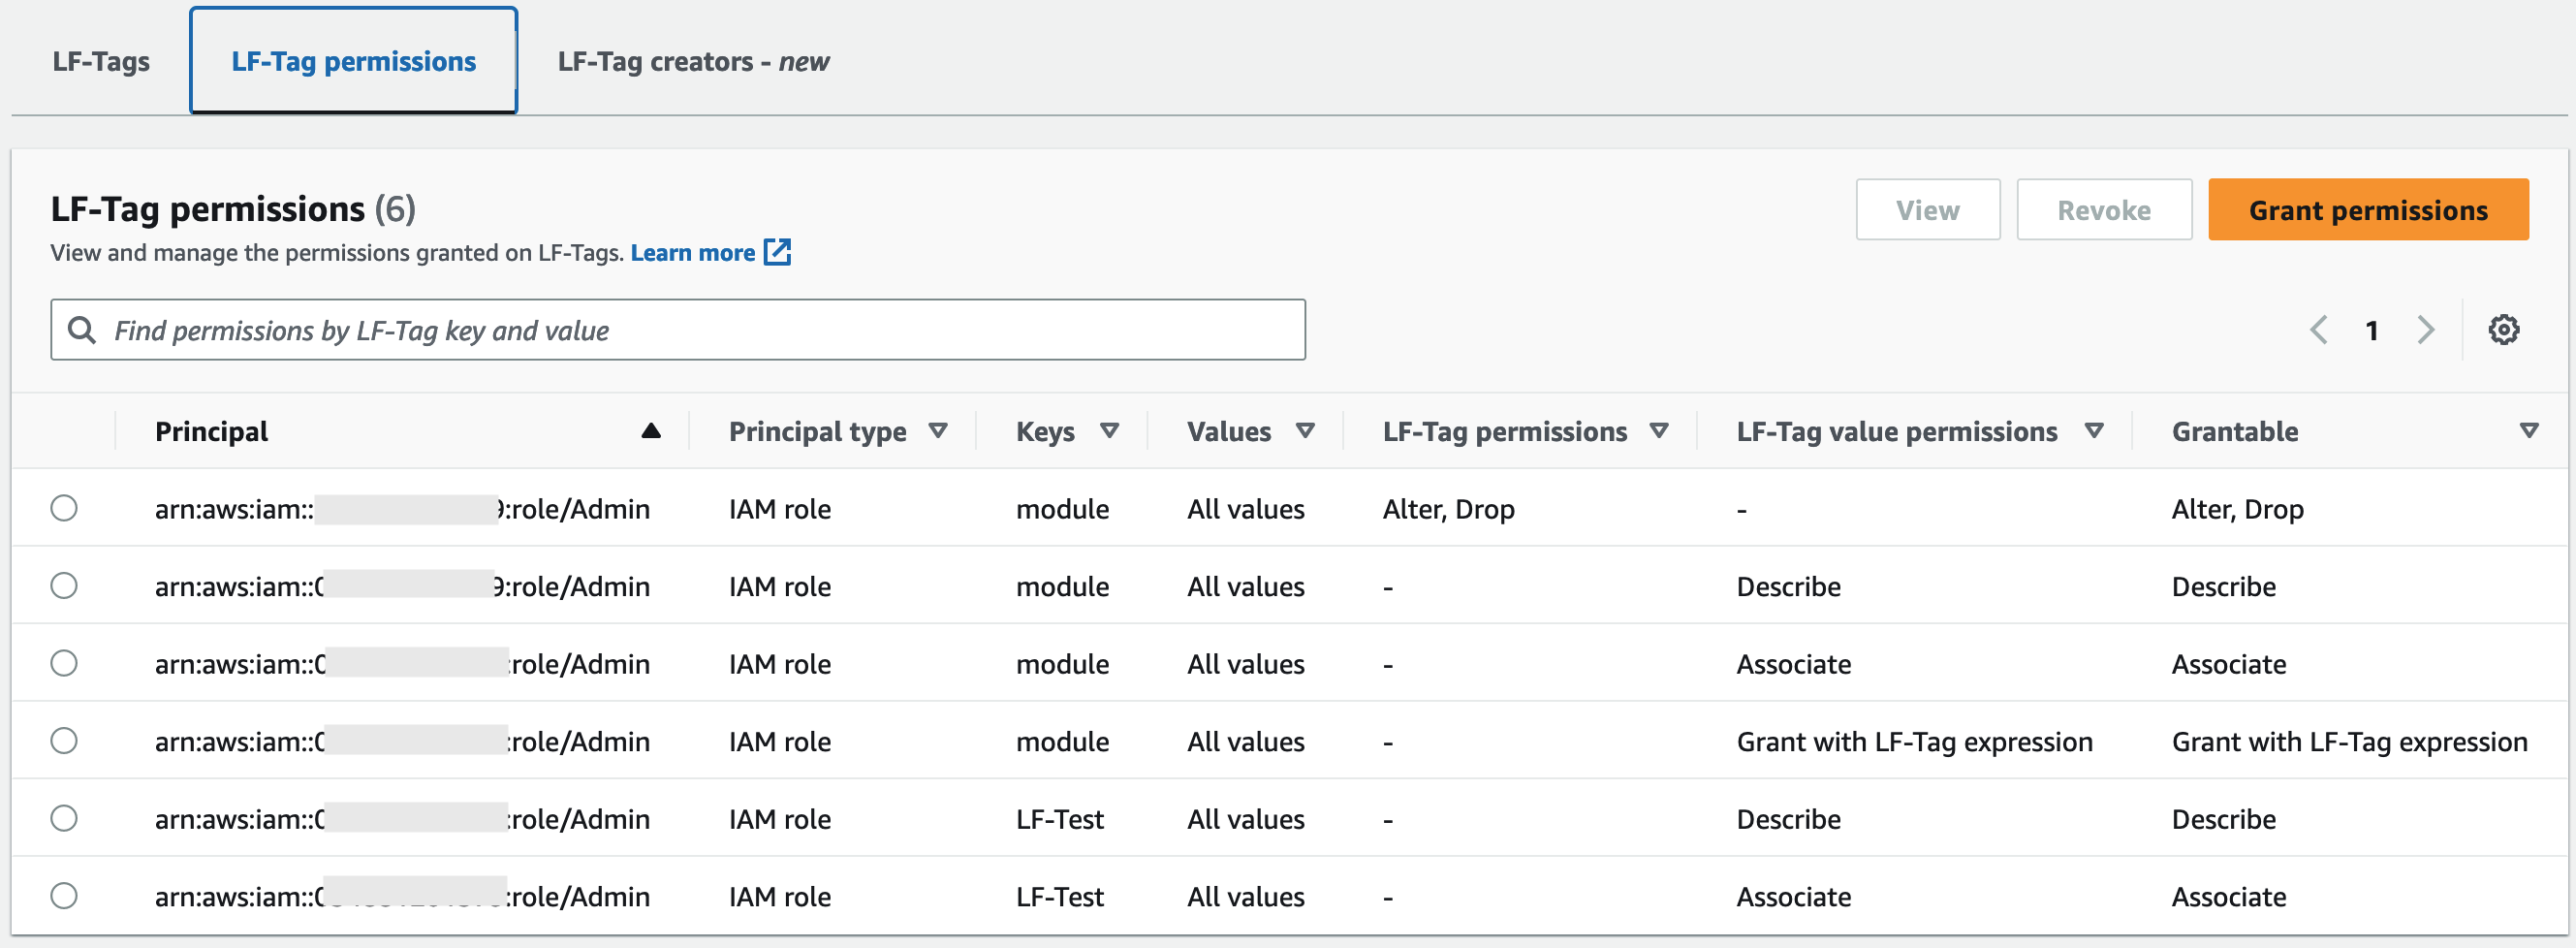Screen dimensions: 2576x948
Task: Click the Revoke button
Action: [2104, 210]
